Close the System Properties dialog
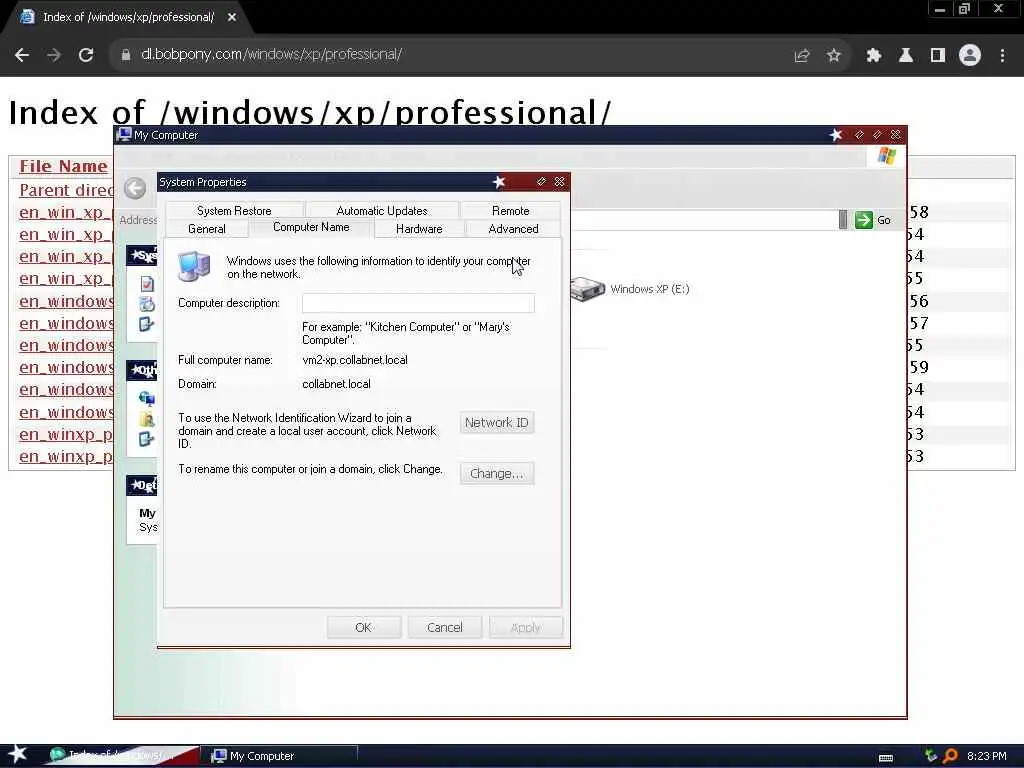The height and width of the screenshot is (768, 1024). point(560,182)
